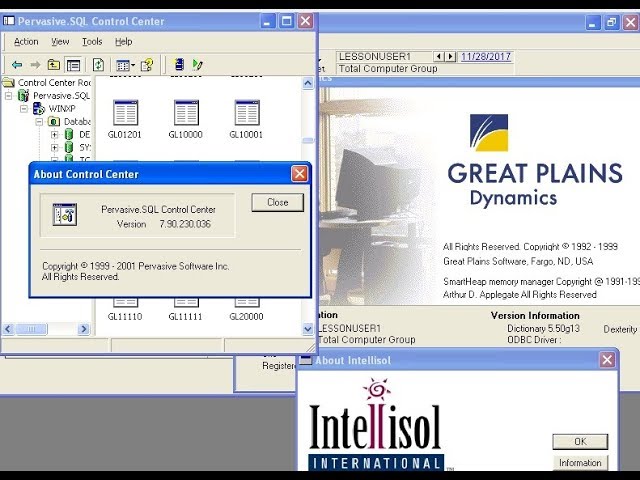Click the 11/28/2017 date link
Screen dimensions: 640x480
(x=486, y=56)
